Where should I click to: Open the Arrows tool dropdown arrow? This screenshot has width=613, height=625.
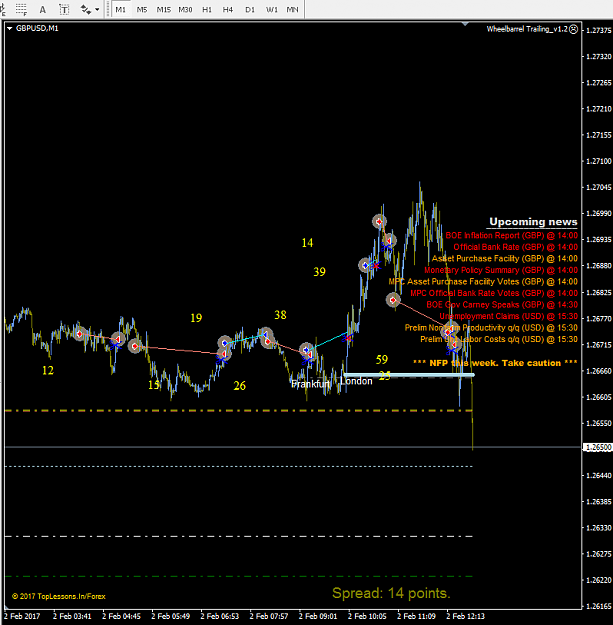[97, 10]
